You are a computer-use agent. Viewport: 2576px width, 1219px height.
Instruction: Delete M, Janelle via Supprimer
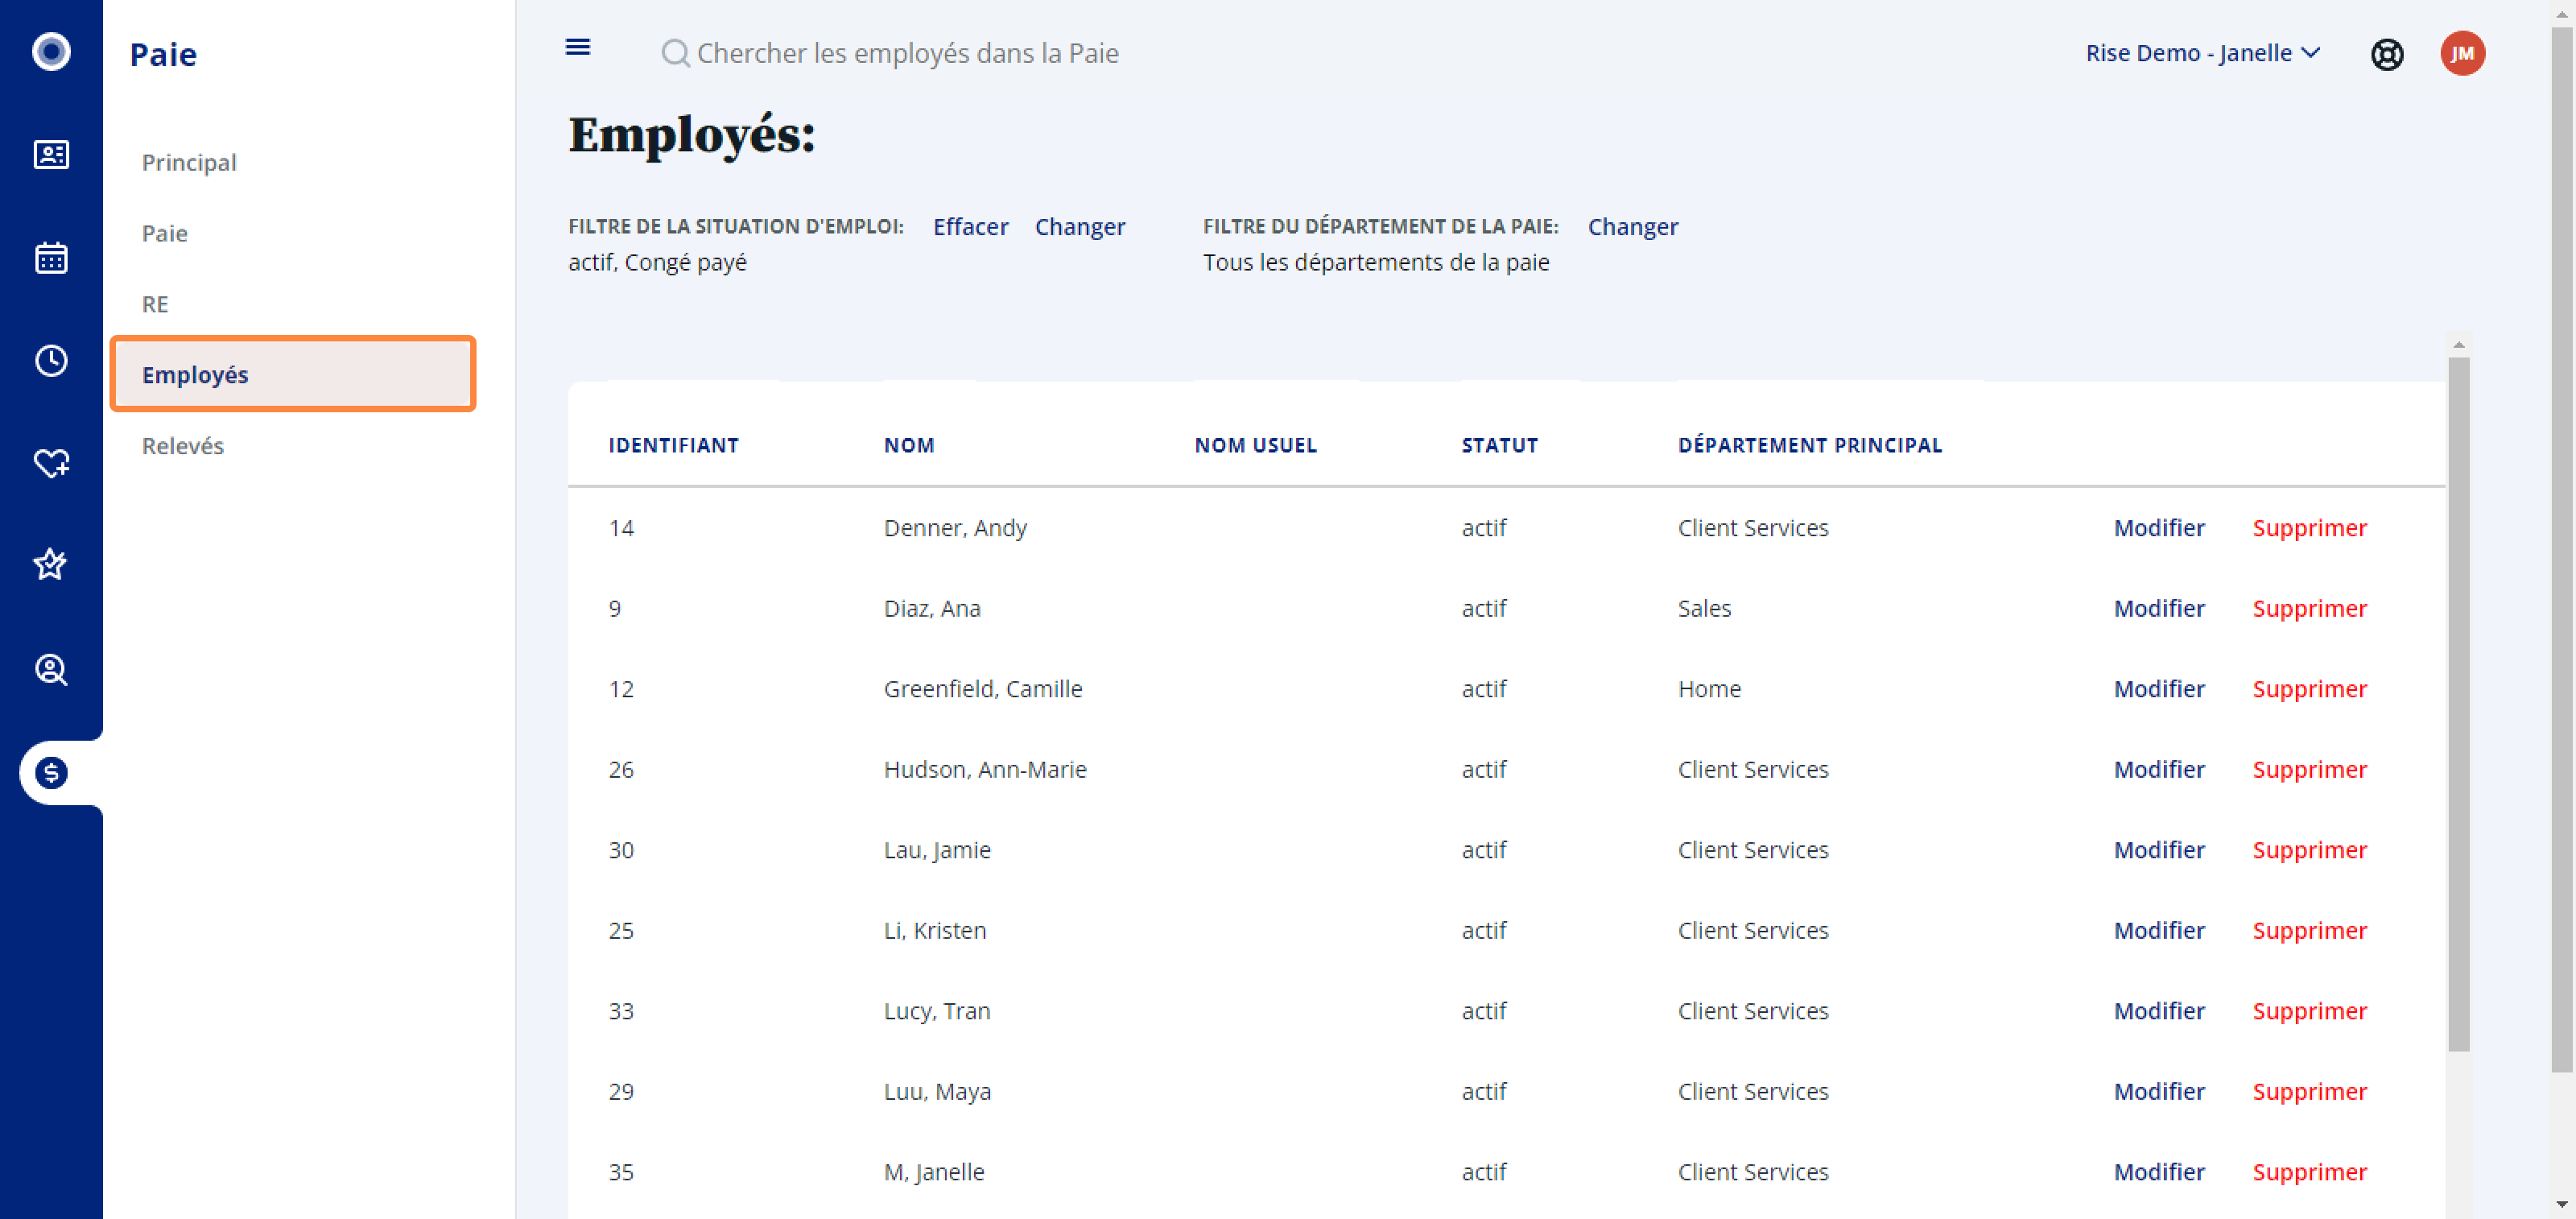pos(2309,1172)
